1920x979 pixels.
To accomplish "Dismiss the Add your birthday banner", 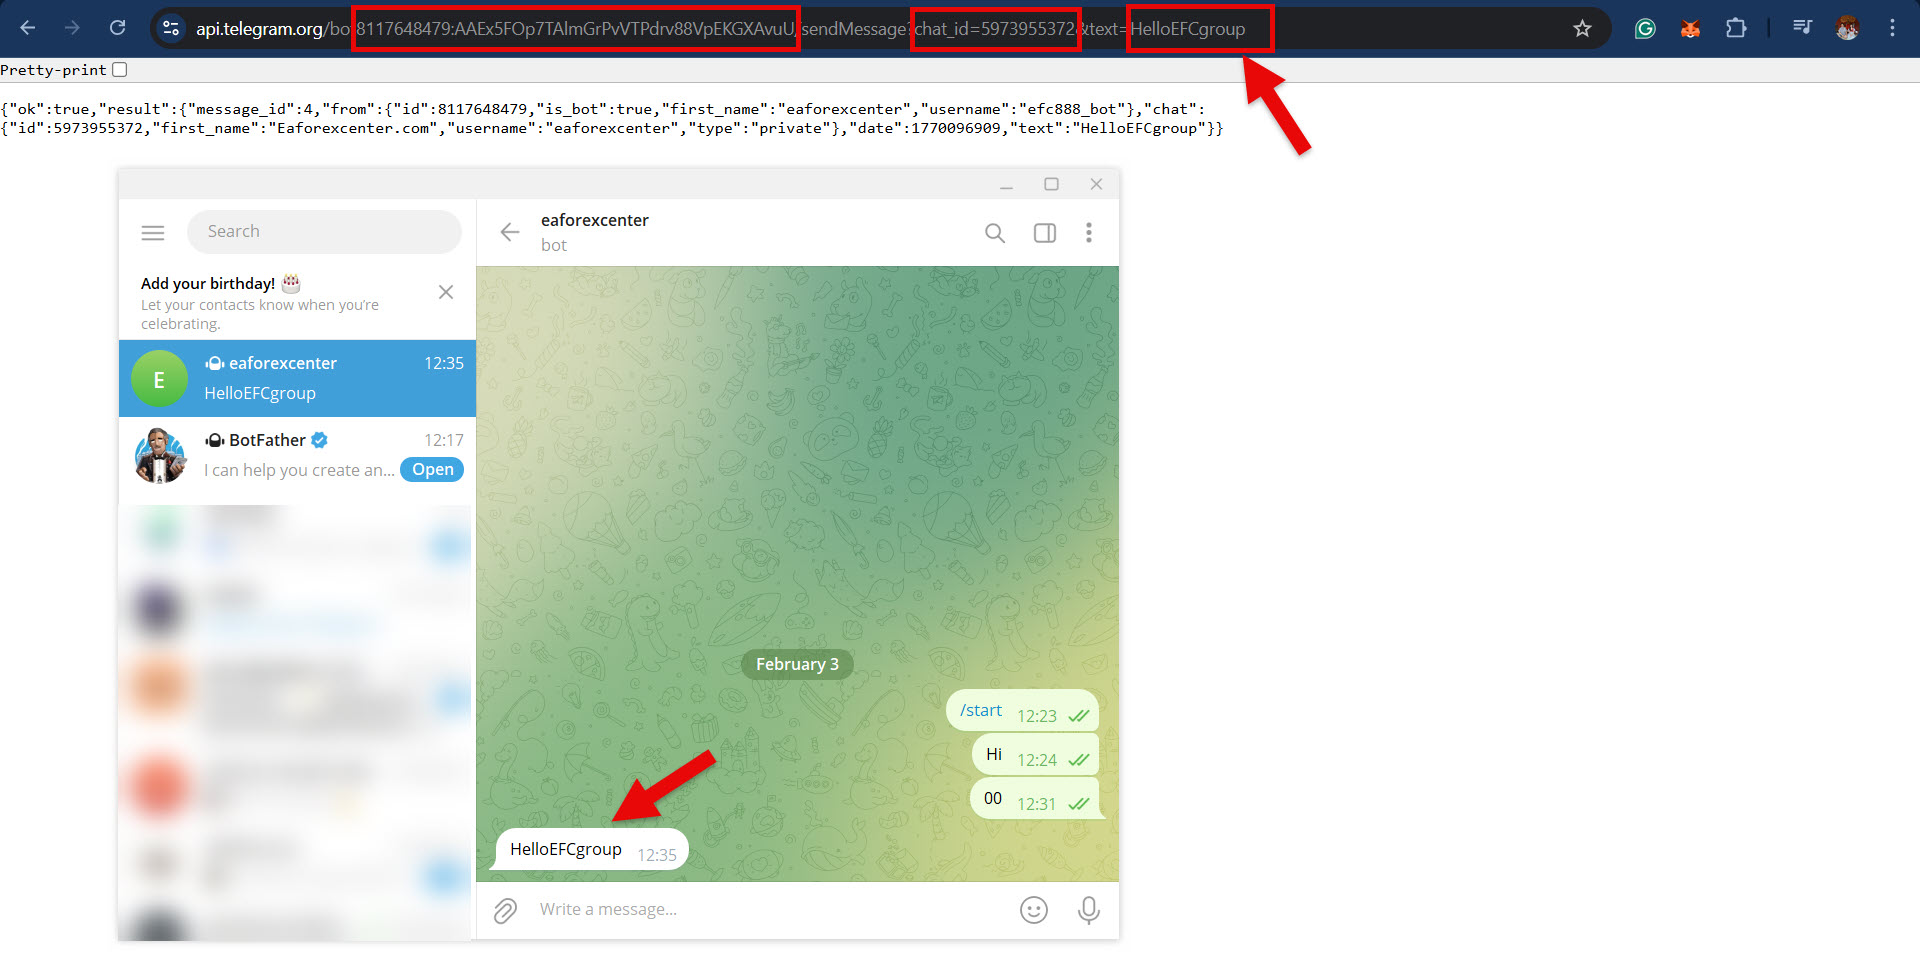I will point(446,292).
